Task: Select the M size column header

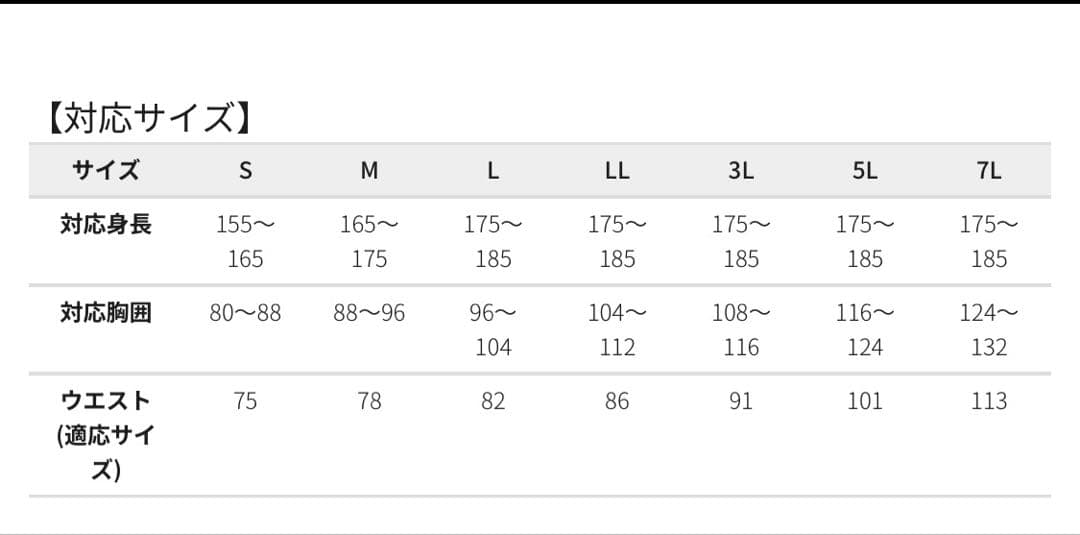Action: point(369,170)
